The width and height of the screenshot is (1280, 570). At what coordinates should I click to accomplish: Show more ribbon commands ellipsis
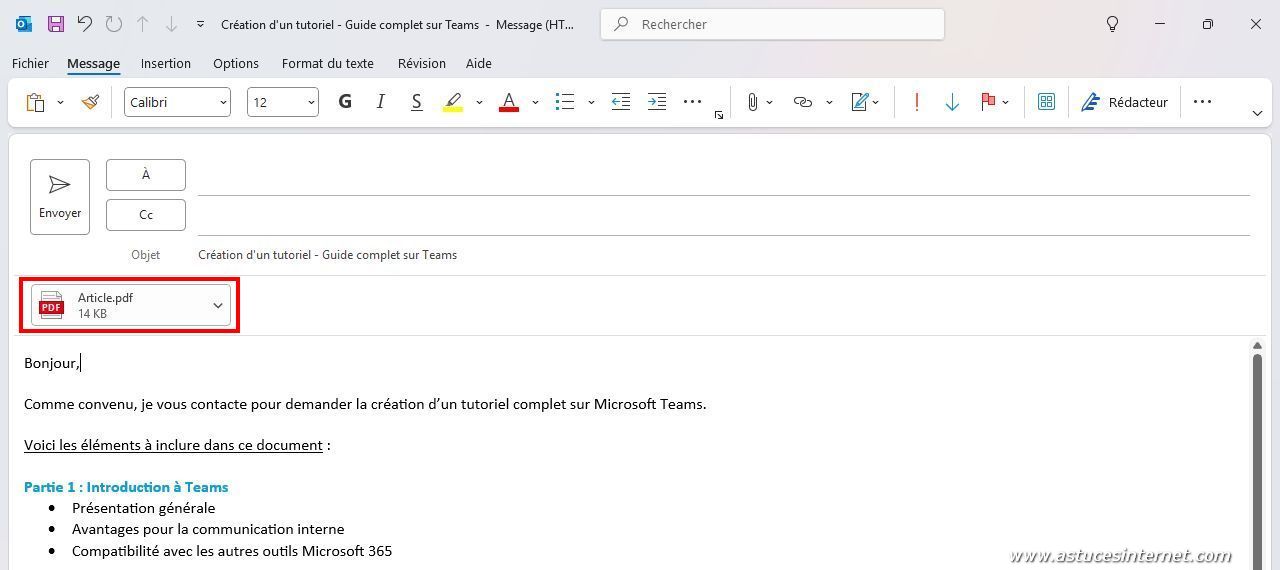click(x=1202, y=102)
